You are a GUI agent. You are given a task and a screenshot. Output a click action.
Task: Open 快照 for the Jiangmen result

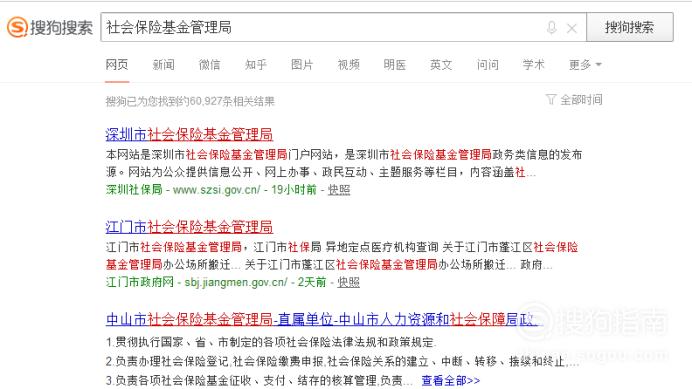[349, 282]
